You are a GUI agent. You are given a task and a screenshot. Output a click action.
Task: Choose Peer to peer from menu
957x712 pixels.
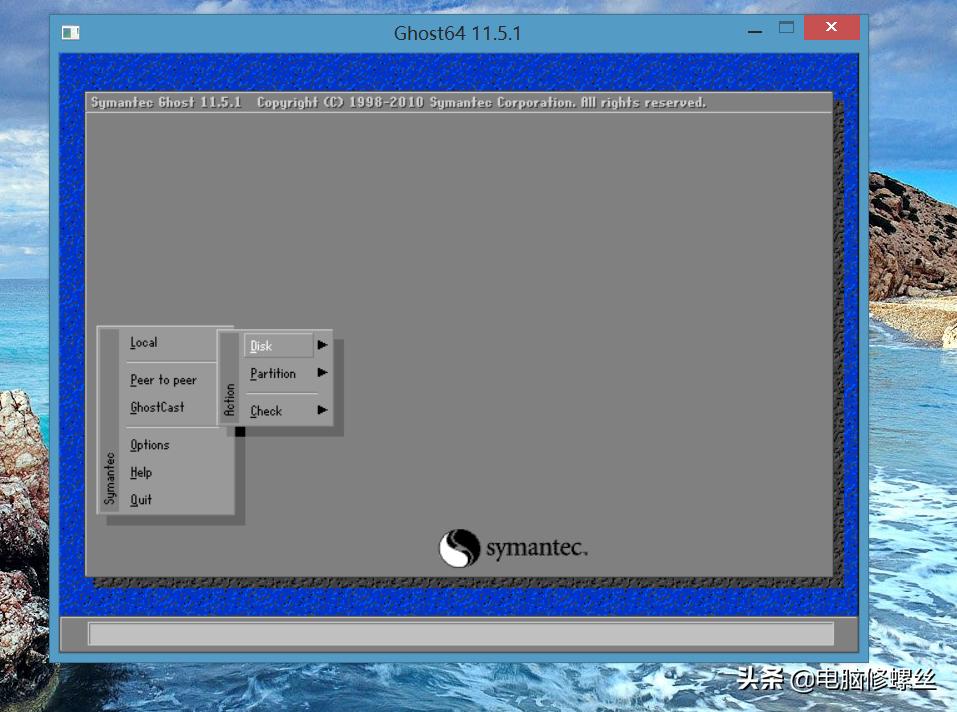[x=163, y=380]
